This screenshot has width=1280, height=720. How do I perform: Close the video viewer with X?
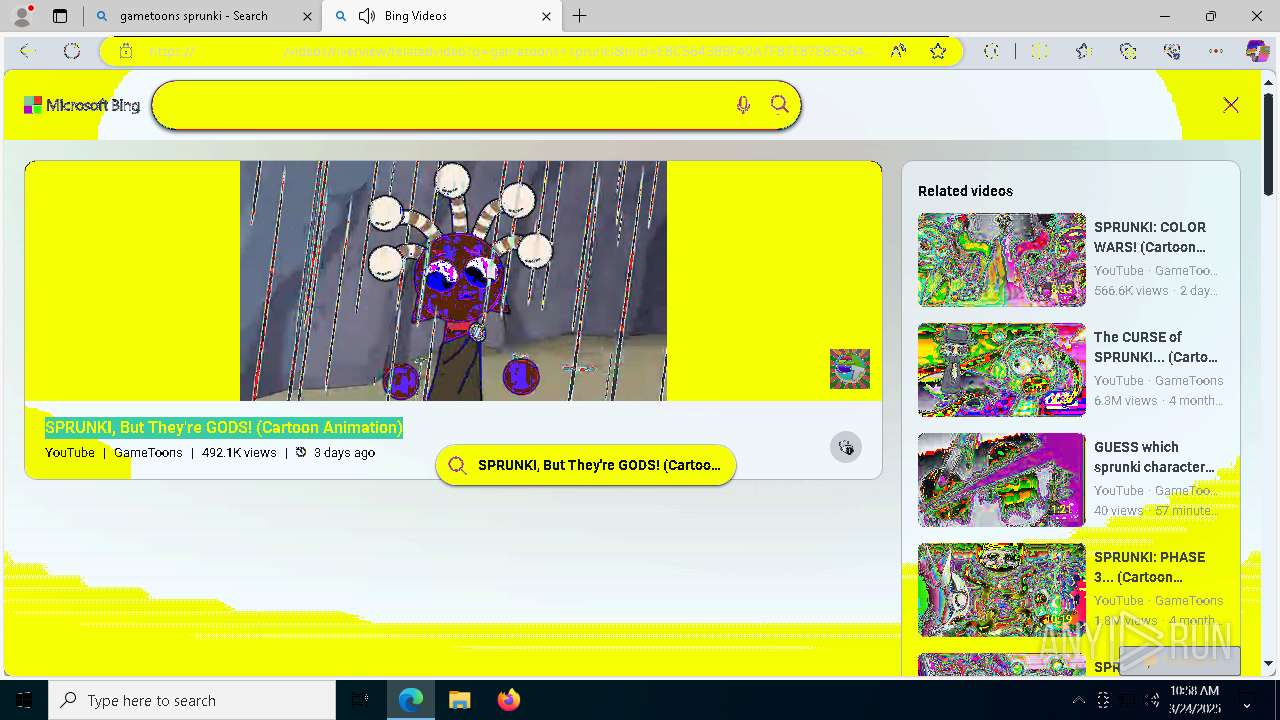point(1231,105)
